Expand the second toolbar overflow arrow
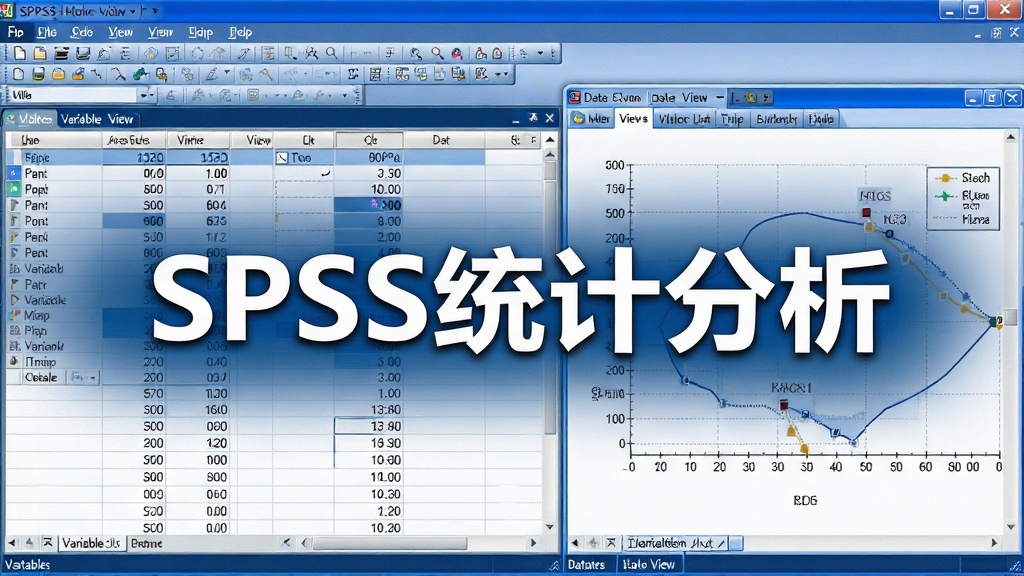Screen dimensions: 1024x576 click(x=505, y=74)
